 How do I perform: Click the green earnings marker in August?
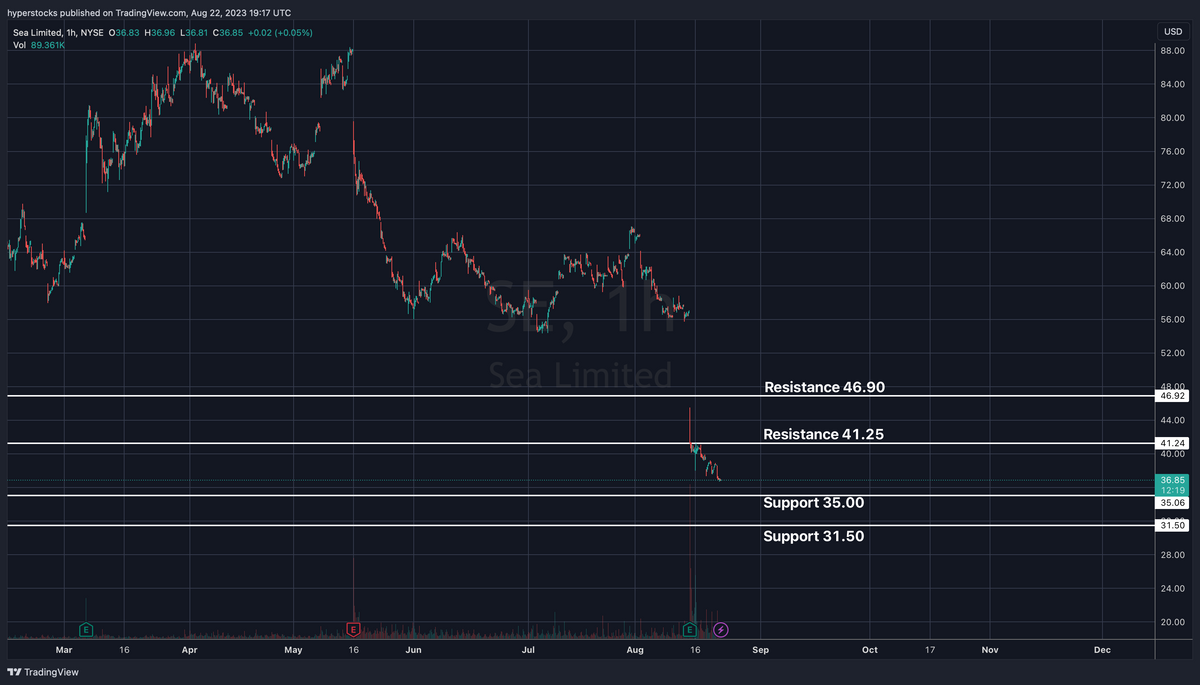point(690,629)
